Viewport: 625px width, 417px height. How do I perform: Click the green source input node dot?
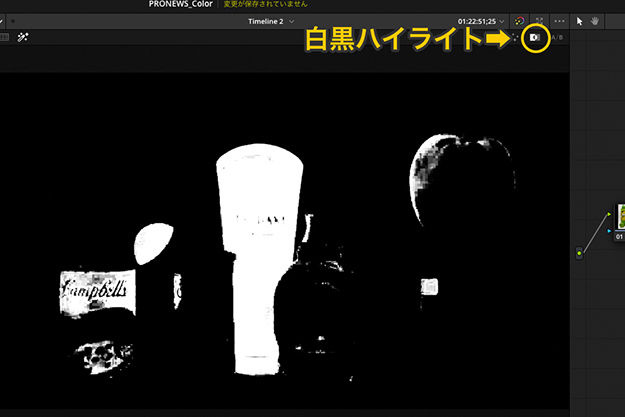click(579, 253)
